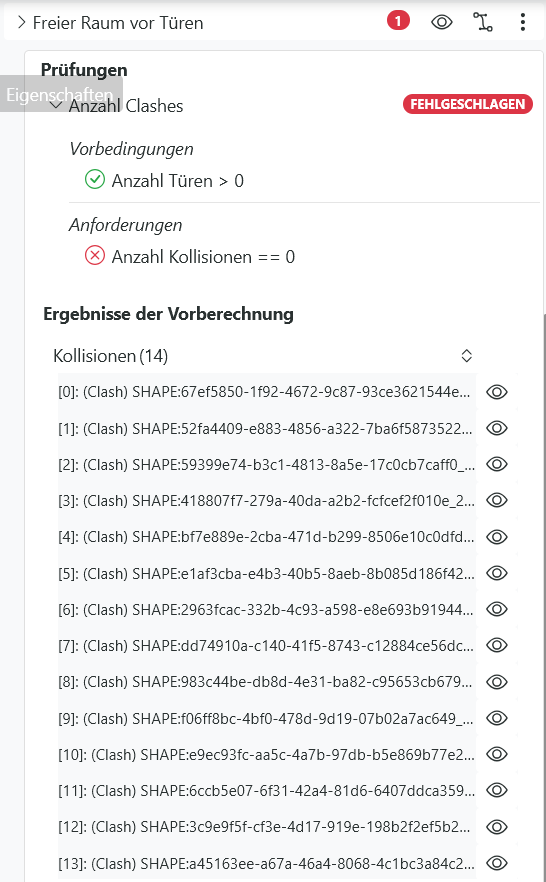
Task: Toggle visibility eye in rule header
Action: (441, 22)
